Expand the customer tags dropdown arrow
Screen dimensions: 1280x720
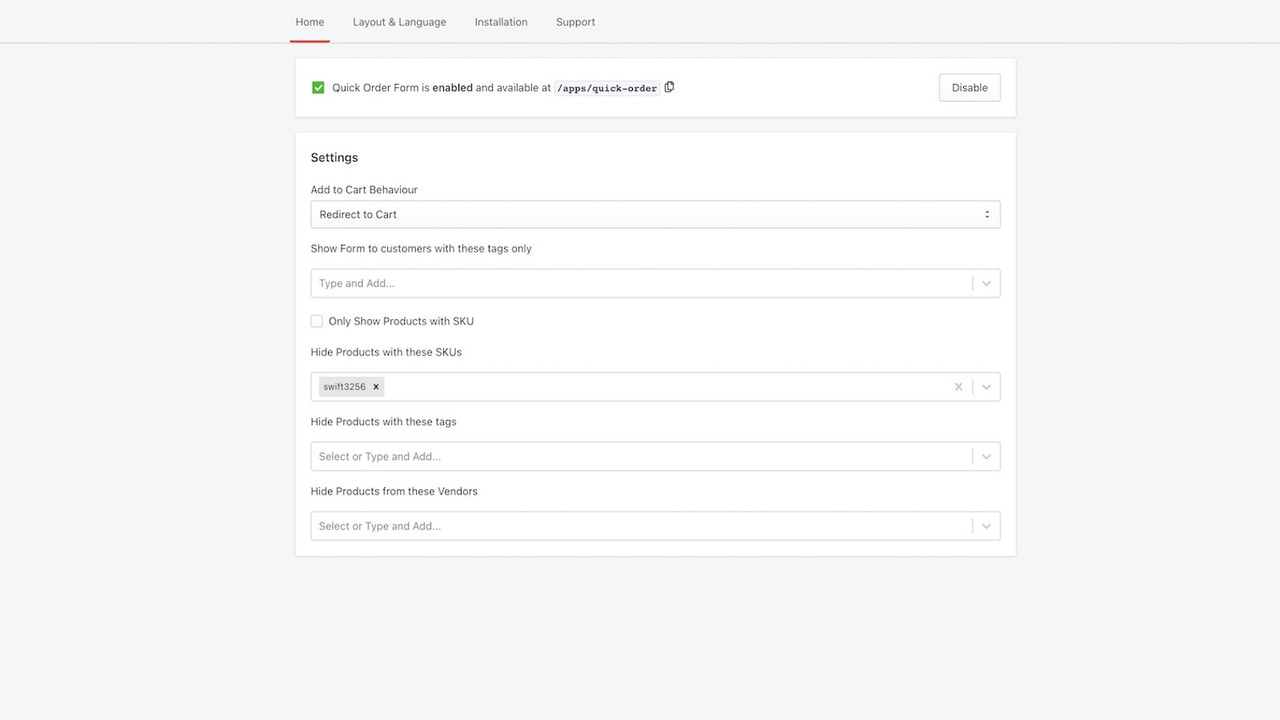pos(986,283)
